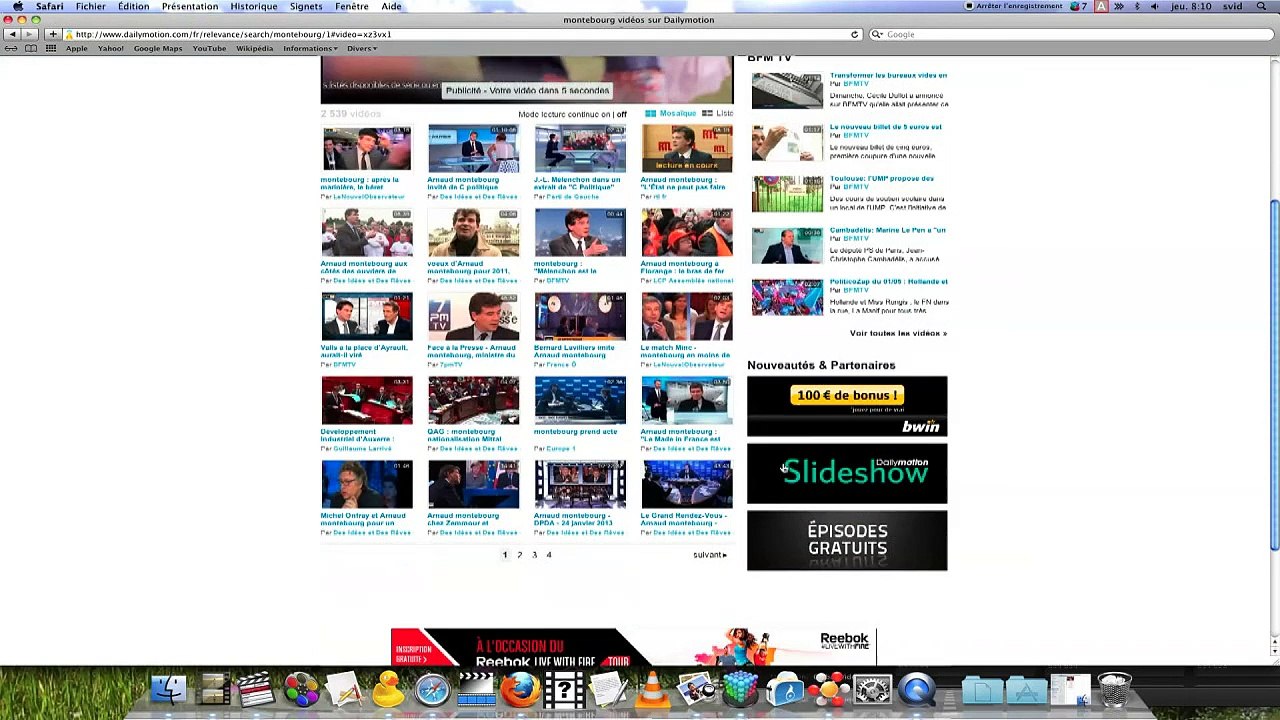1280x720 pixels.
Task: Open 'Le Grand Rendez-Vous' video title
Action: (683, 519)
